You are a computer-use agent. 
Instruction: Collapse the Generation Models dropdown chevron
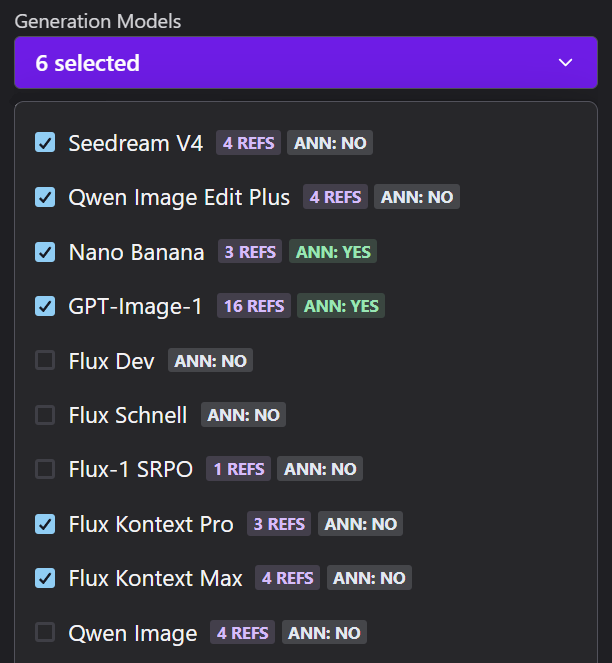point(566,63)
